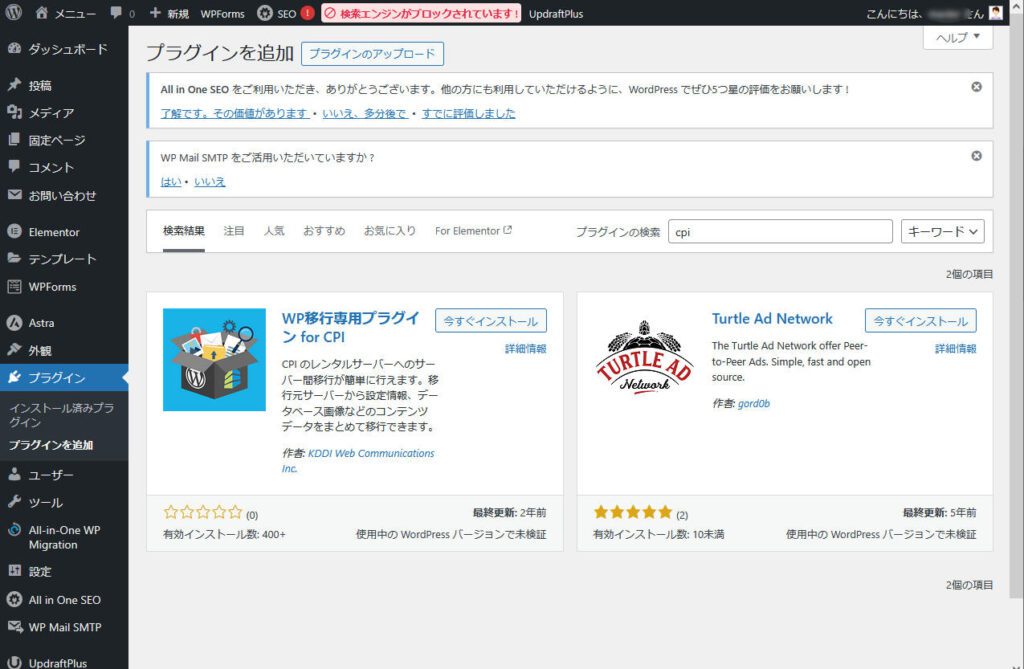Open テンプレート in sidebar

coord(64,259)
